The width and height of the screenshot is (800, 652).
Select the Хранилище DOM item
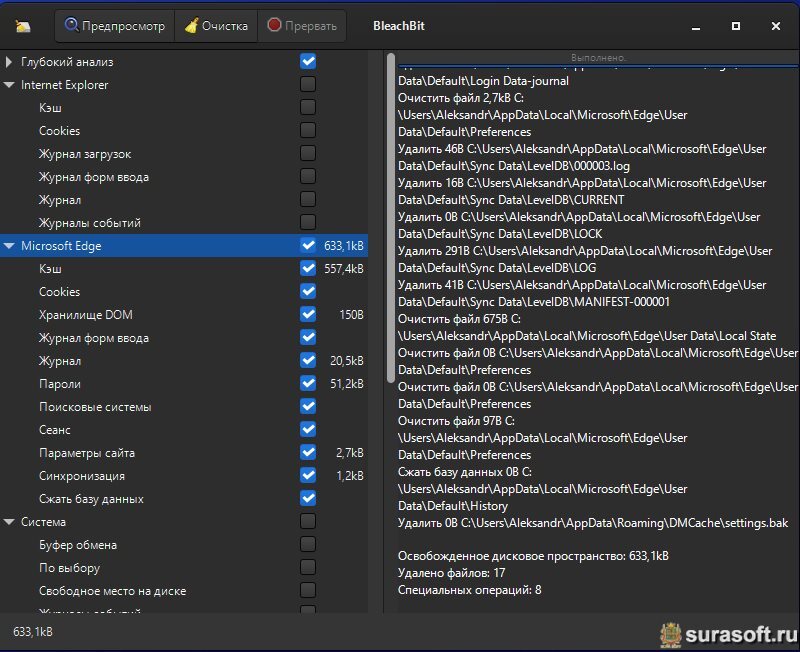85,315
